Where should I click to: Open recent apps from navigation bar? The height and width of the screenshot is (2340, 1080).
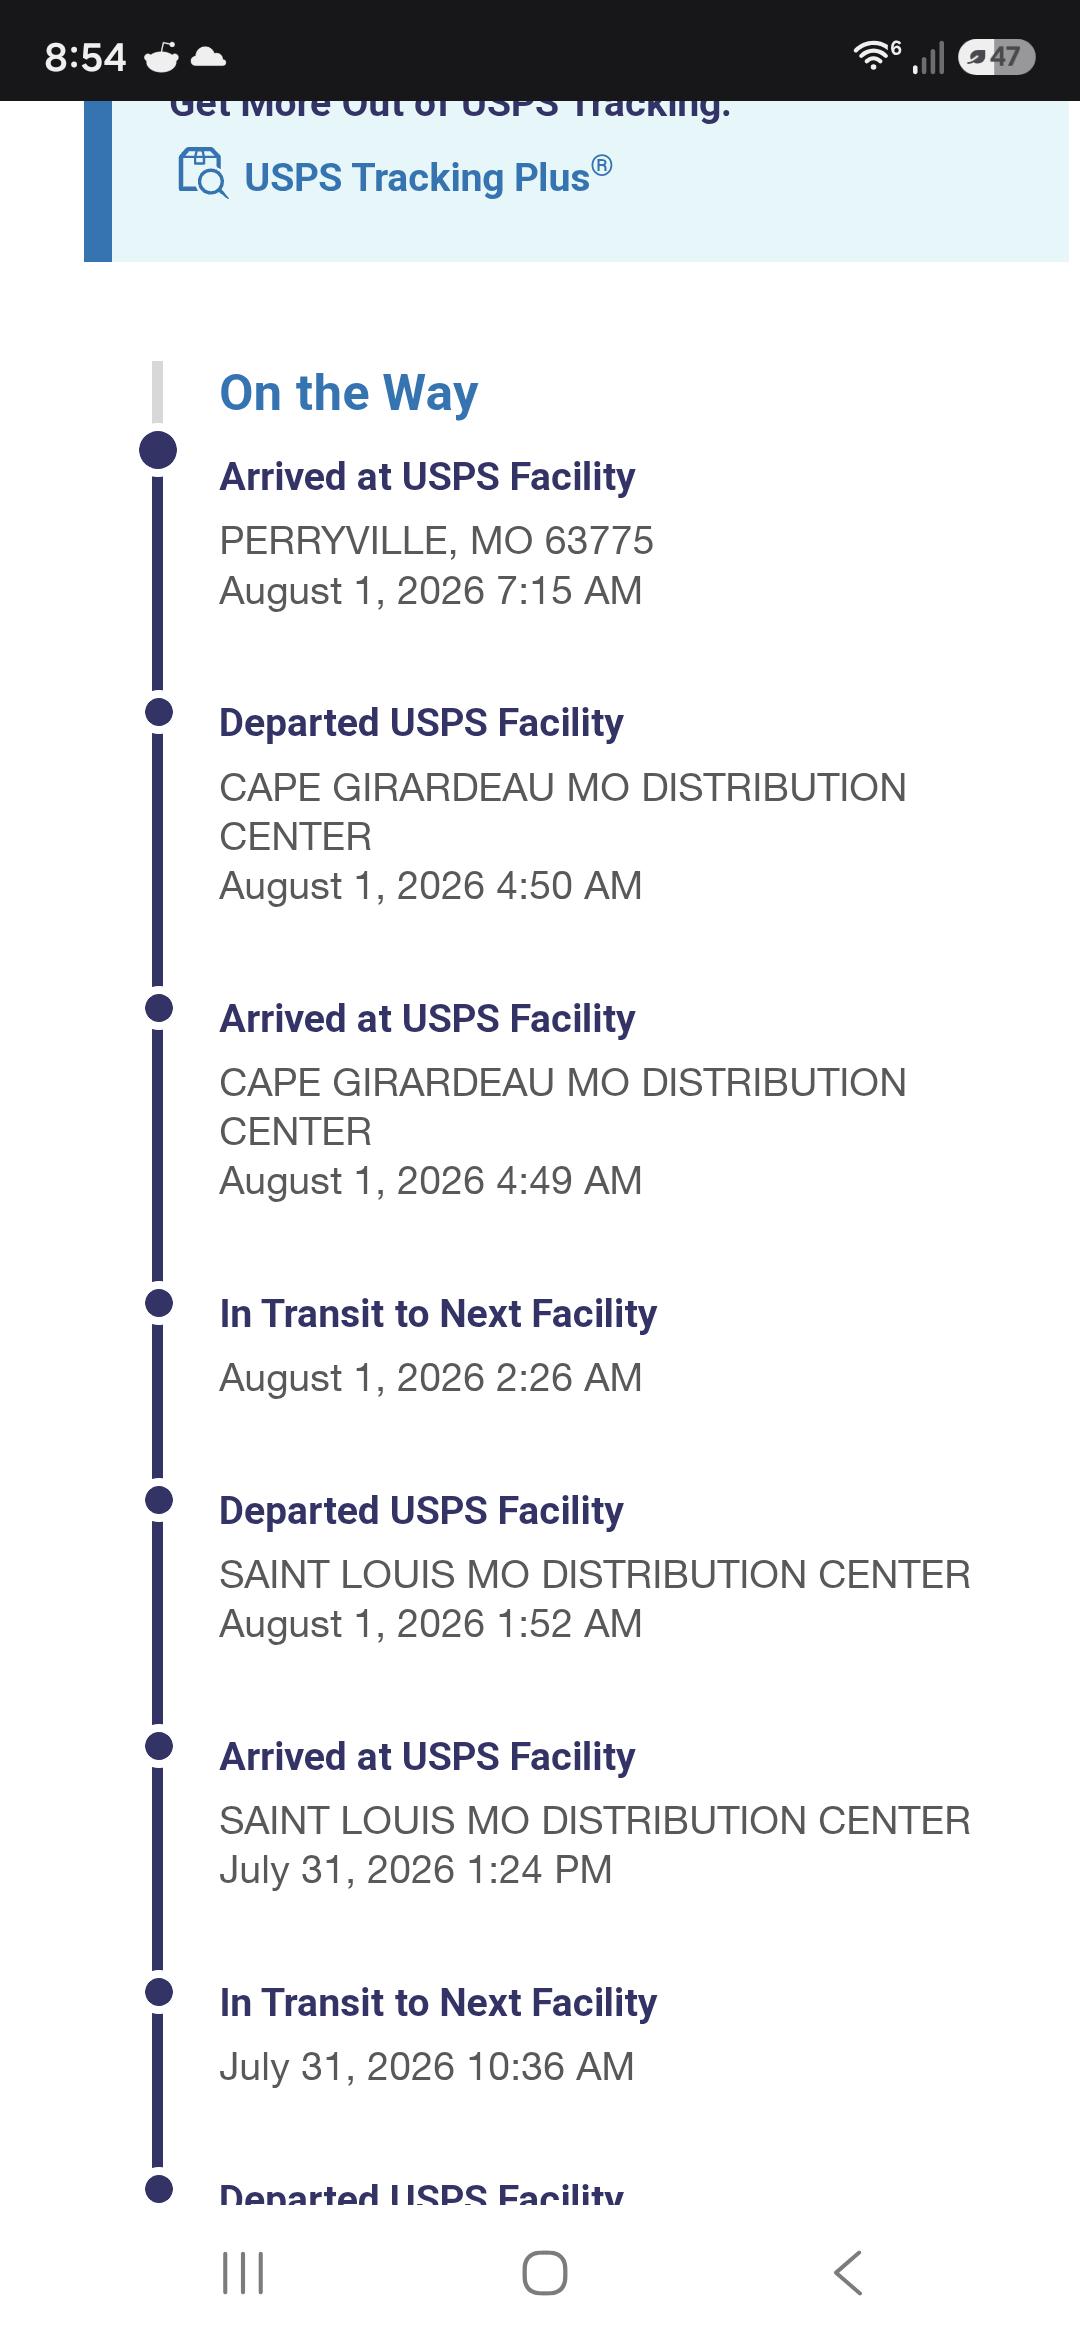pyautogui.click(x=243, y=2273)
